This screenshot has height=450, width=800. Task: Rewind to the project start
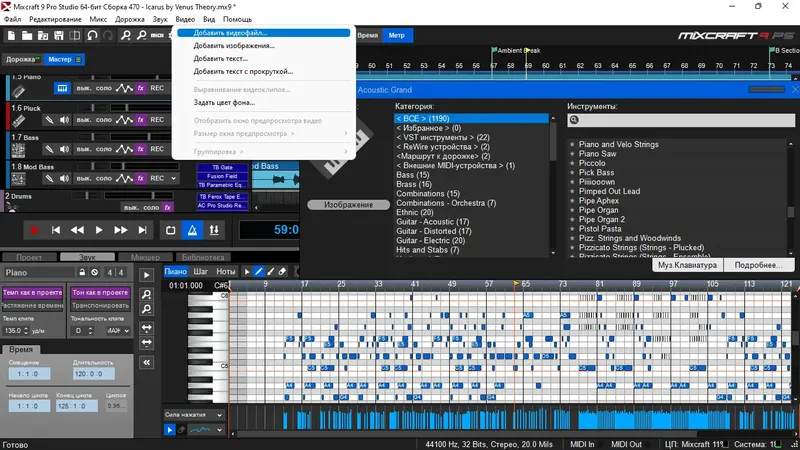[x=56, y=230]
